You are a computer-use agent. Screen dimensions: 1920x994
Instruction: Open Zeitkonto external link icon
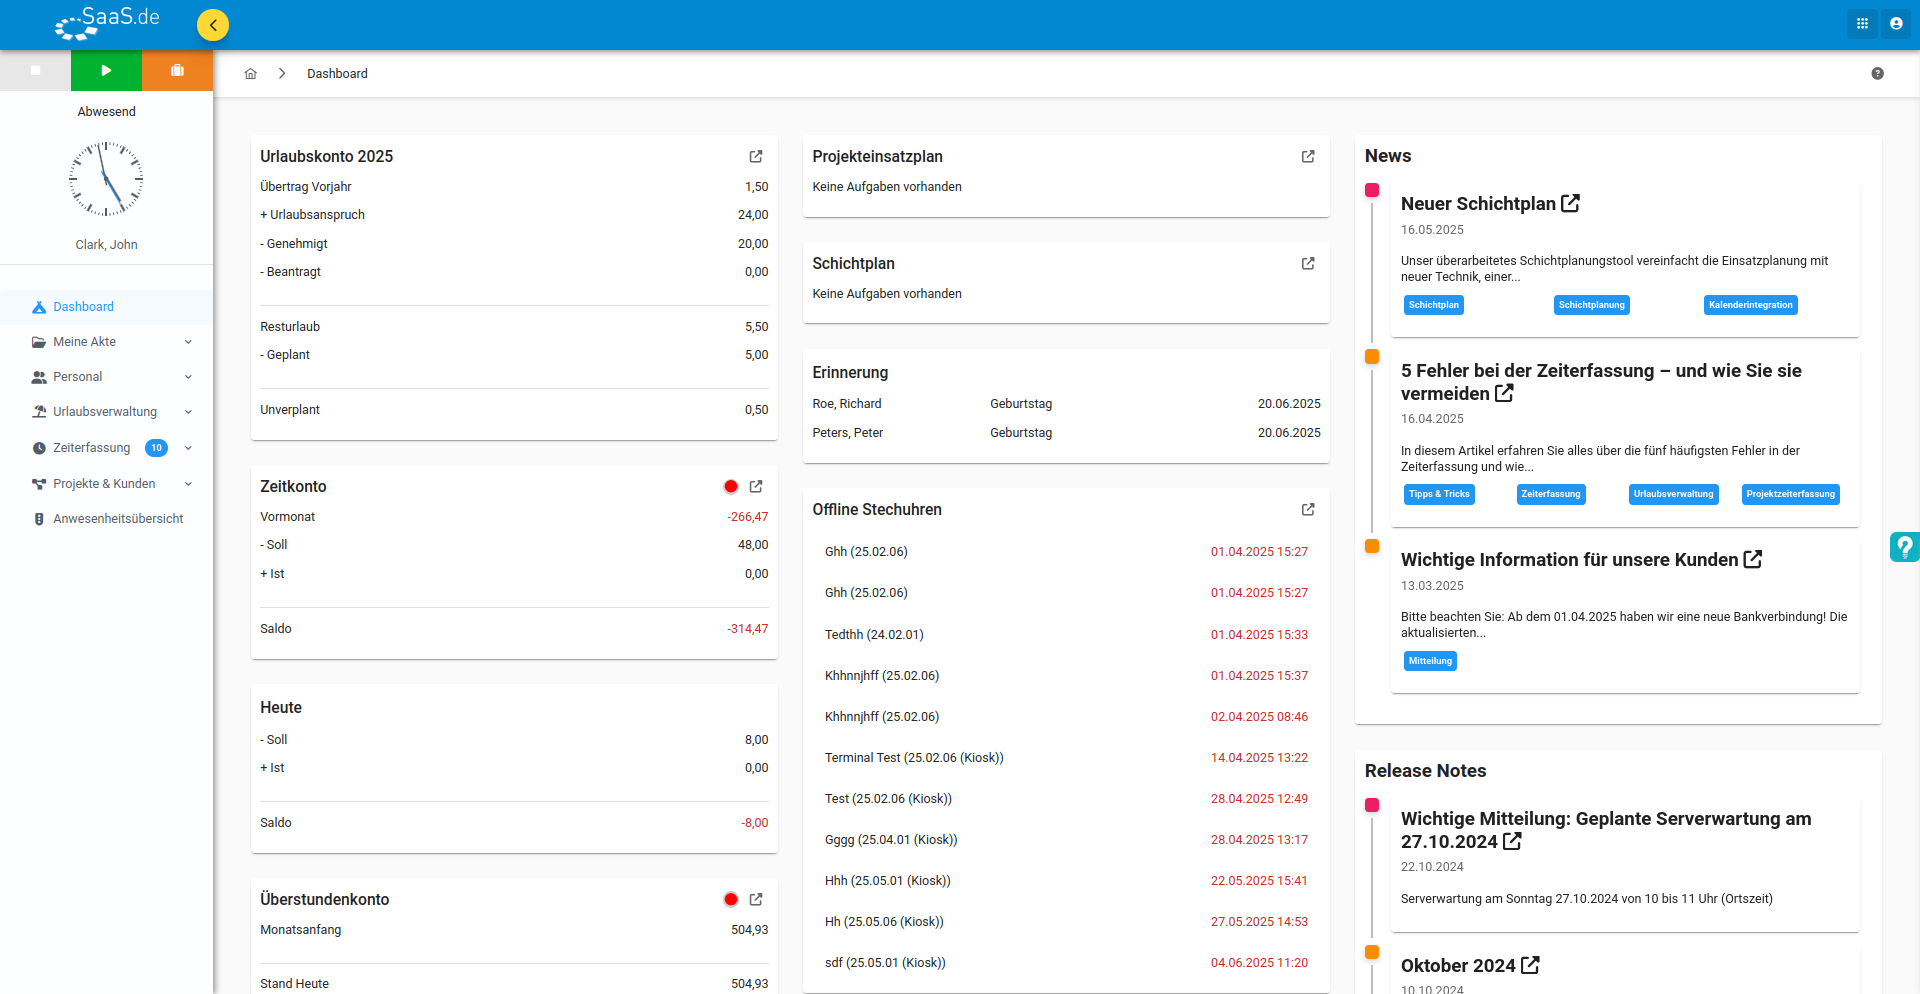pyautogui.click(x=756, y=487)
